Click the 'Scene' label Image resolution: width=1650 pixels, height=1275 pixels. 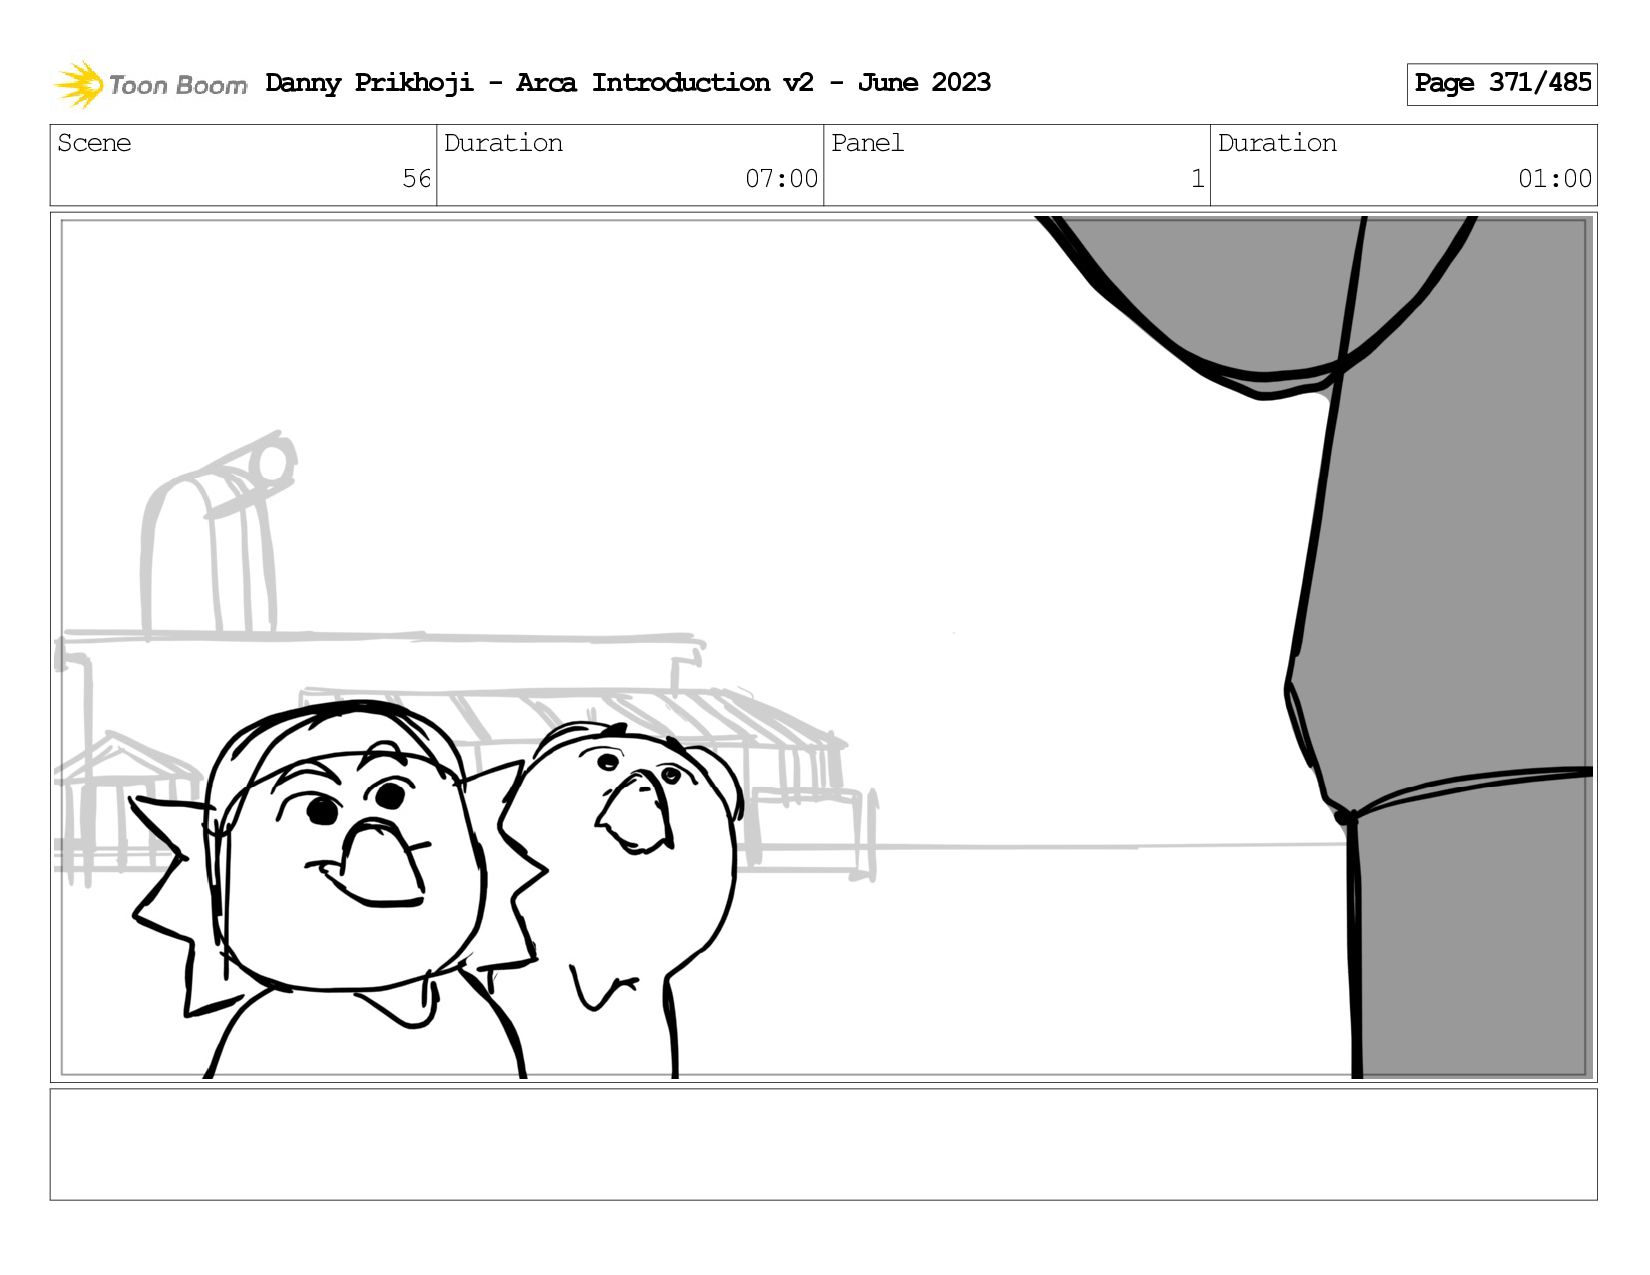94,143
